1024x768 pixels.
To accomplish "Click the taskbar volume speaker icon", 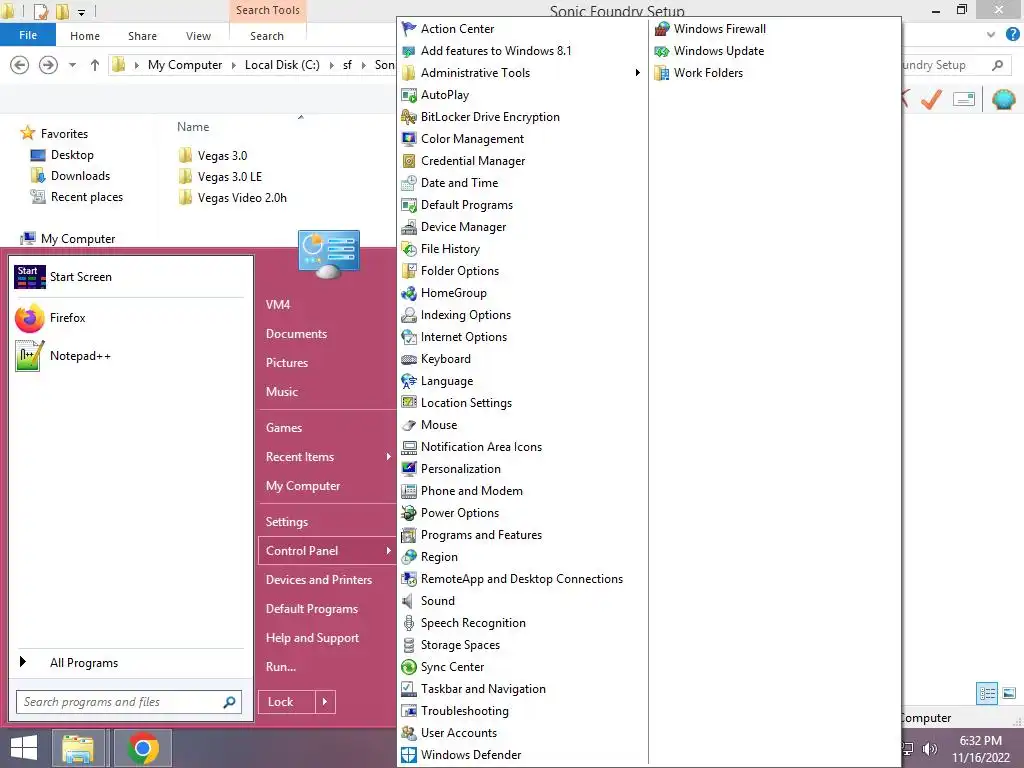I will 929,749.
